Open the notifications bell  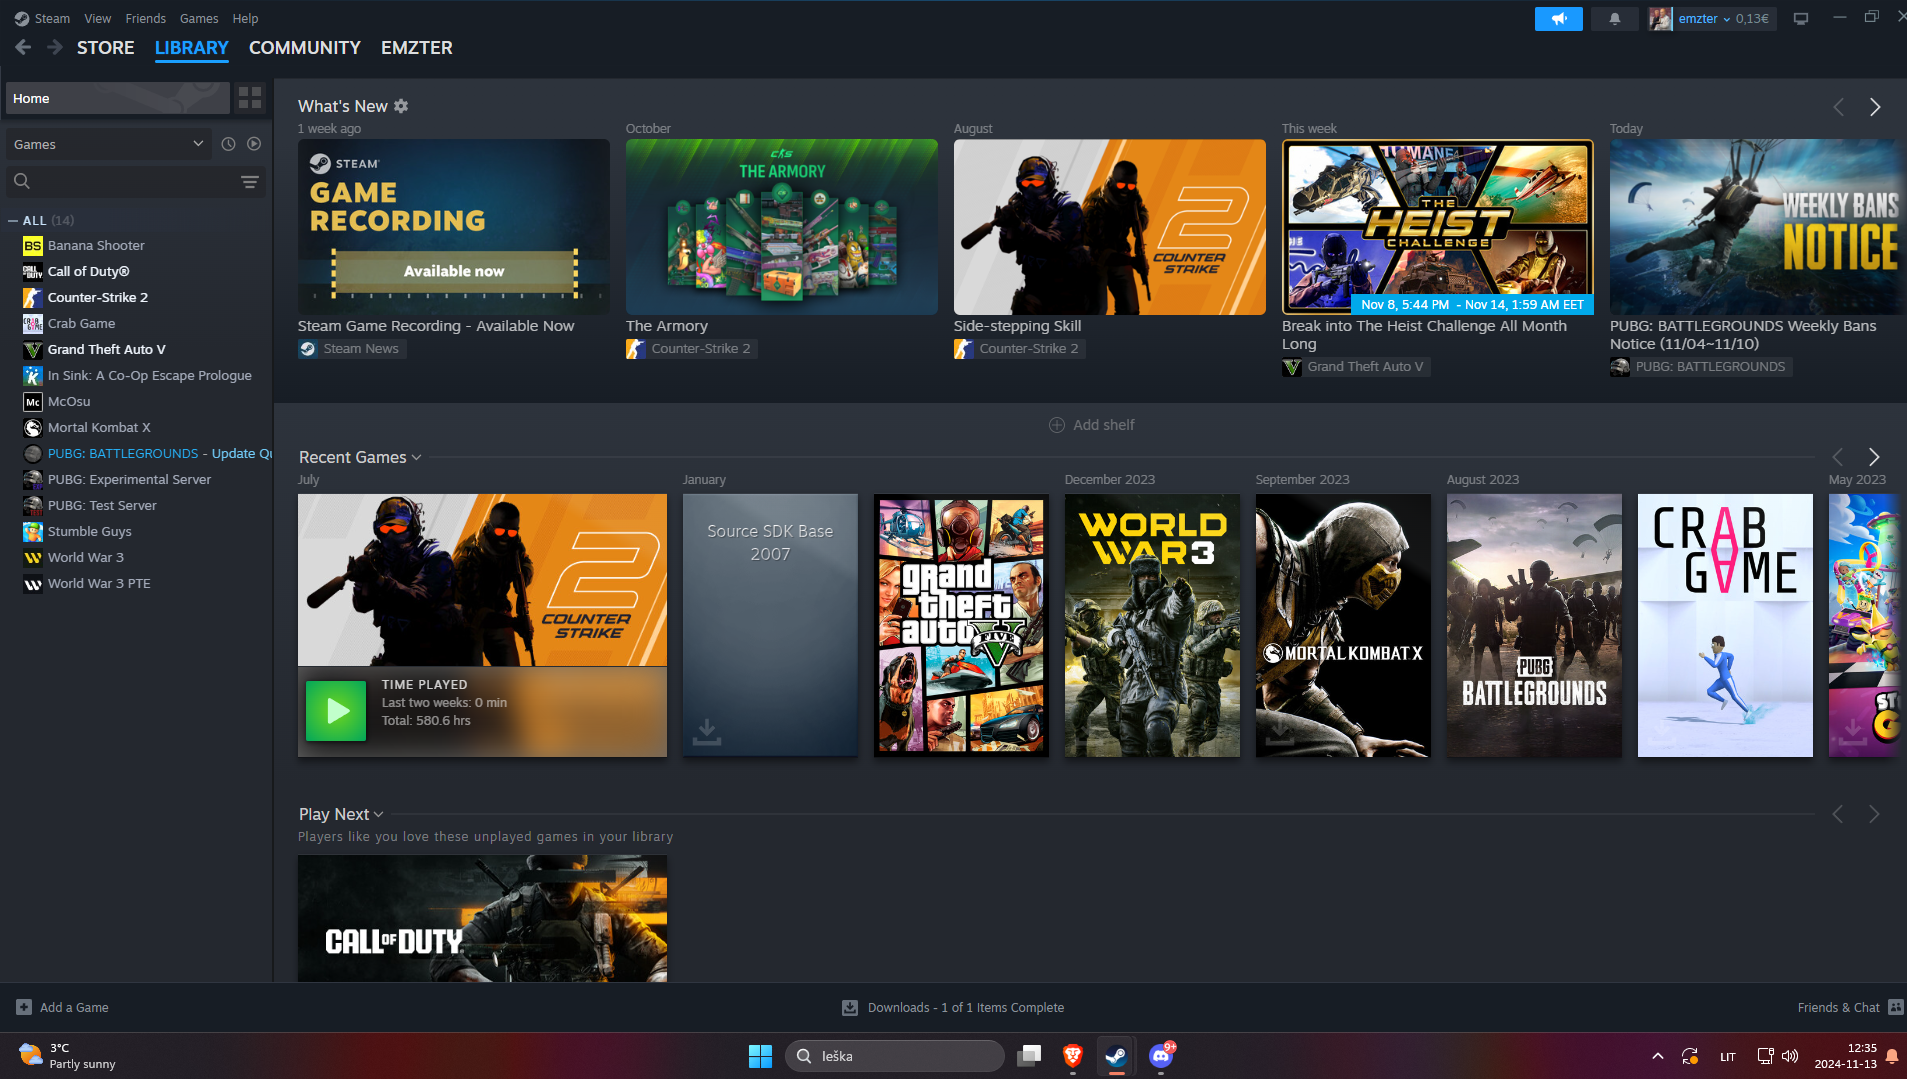pos(1614,18)
